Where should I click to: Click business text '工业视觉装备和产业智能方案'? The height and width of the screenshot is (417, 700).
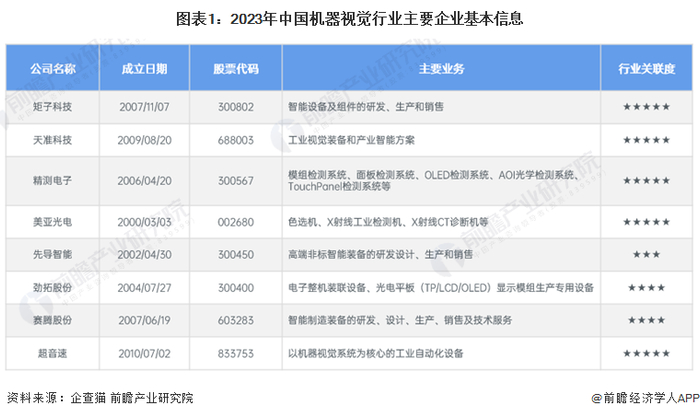click(351, 140)
